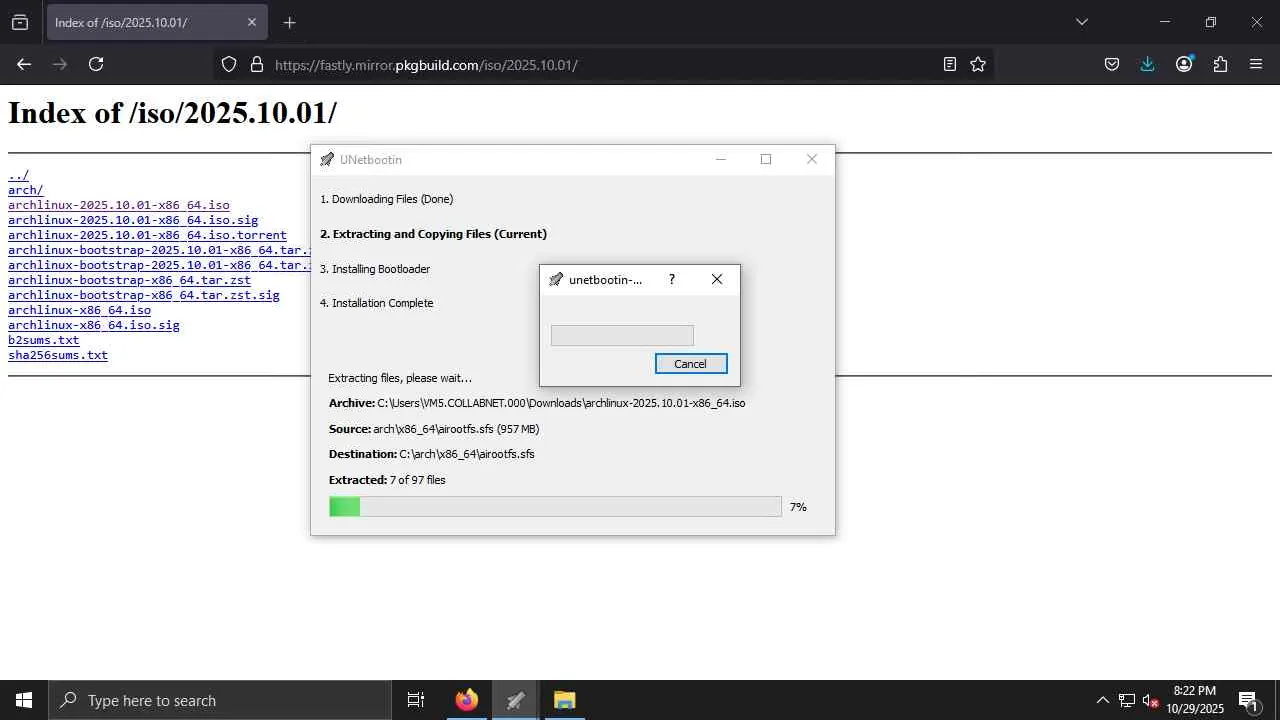1280x720 pixels.
Task: Click the '3. Installing Bootloader' step
Action: point(375,269)
